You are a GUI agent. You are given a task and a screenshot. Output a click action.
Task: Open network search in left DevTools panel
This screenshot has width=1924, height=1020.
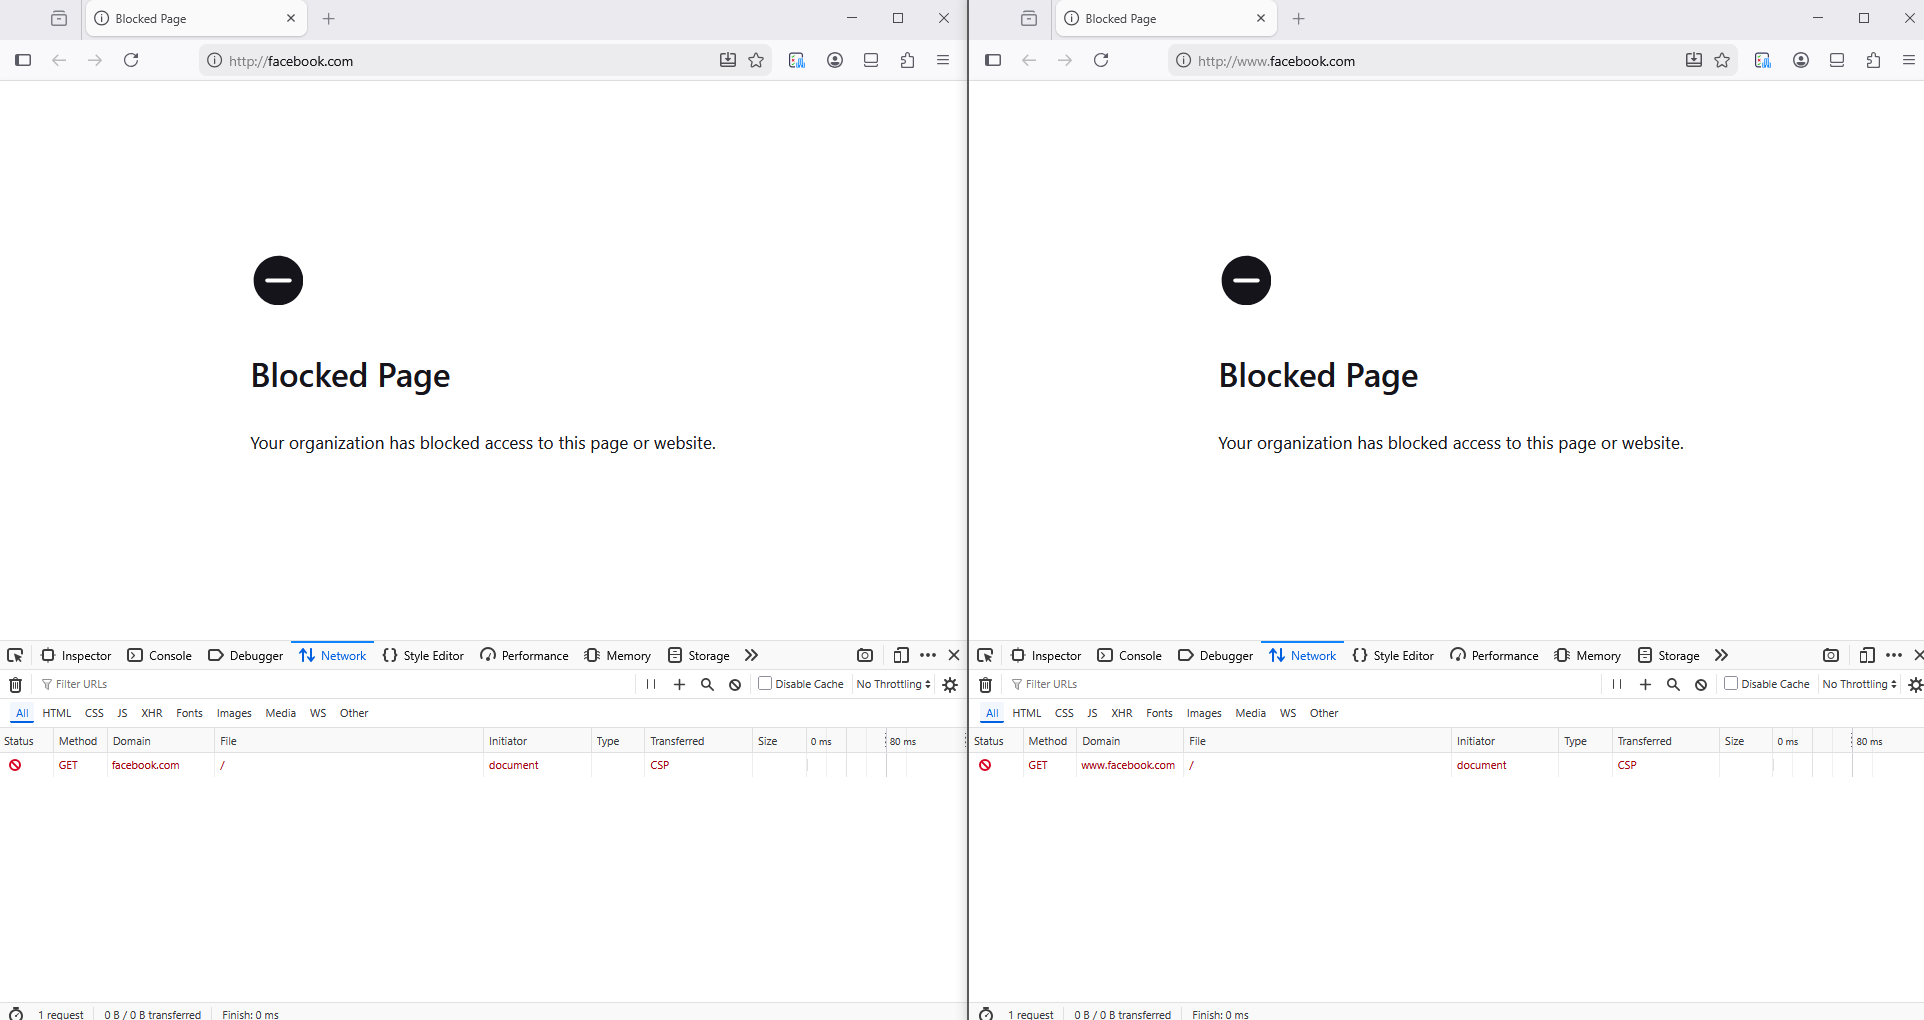(707, 684)
